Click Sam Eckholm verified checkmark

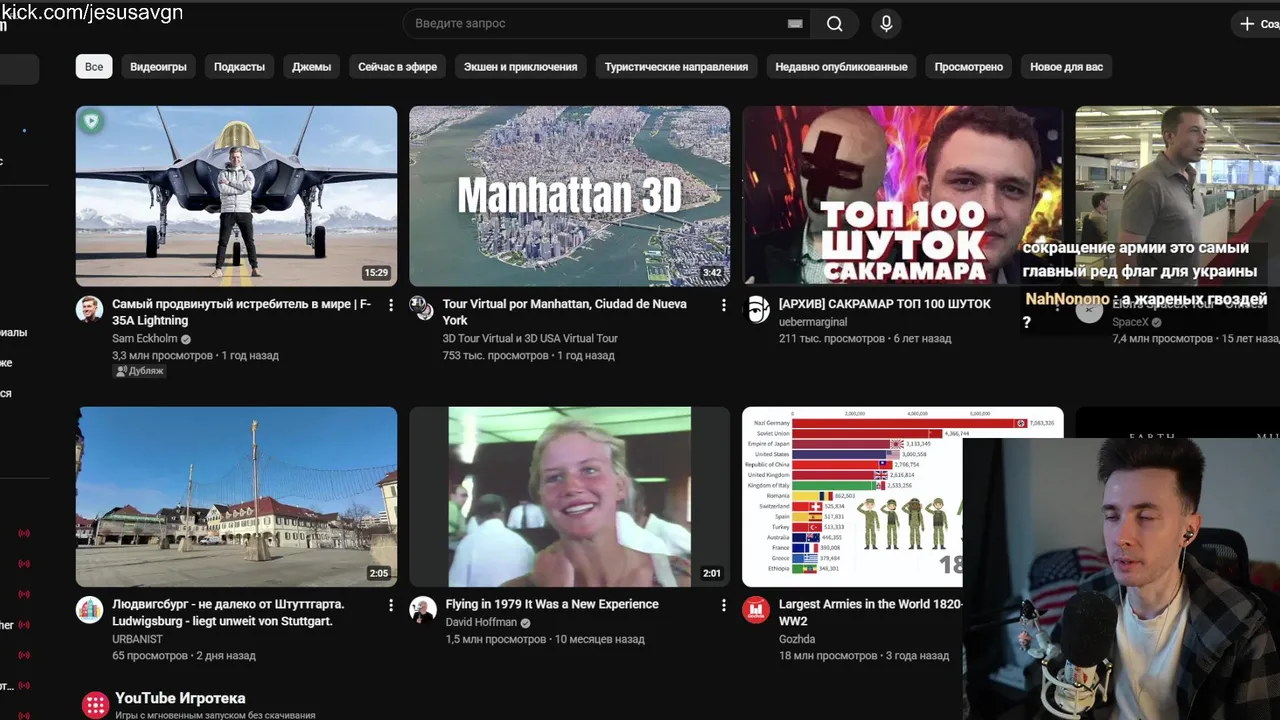click(186, 339)
